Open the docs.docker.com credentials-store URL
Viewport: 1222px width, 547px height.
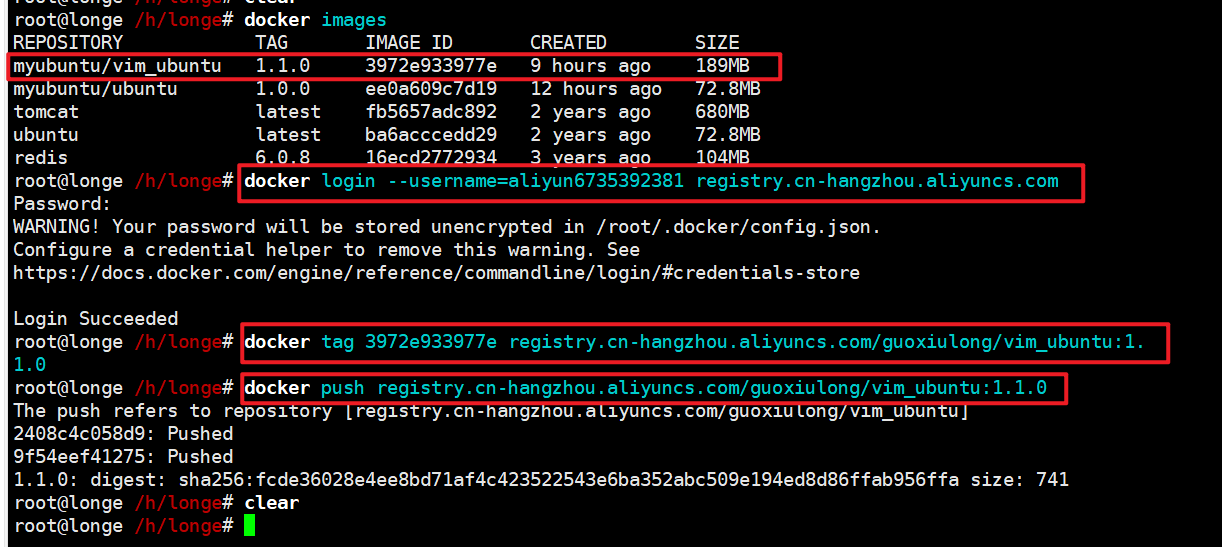(x=436, y=273)
